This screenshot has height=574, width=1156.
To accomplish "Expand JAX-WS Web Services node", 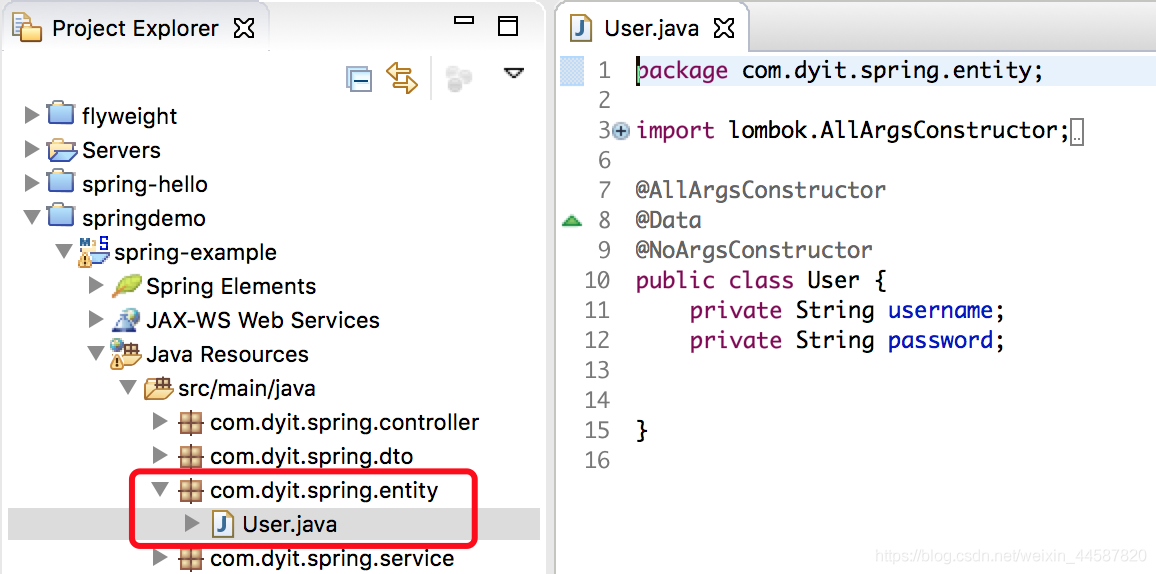I will 96,320.
